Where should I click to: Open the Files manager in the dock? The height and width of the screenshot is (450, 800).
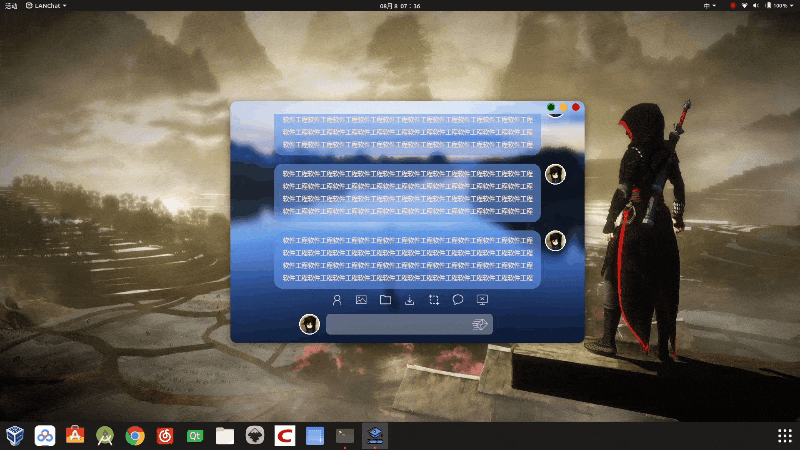click(x=225, y=436)
